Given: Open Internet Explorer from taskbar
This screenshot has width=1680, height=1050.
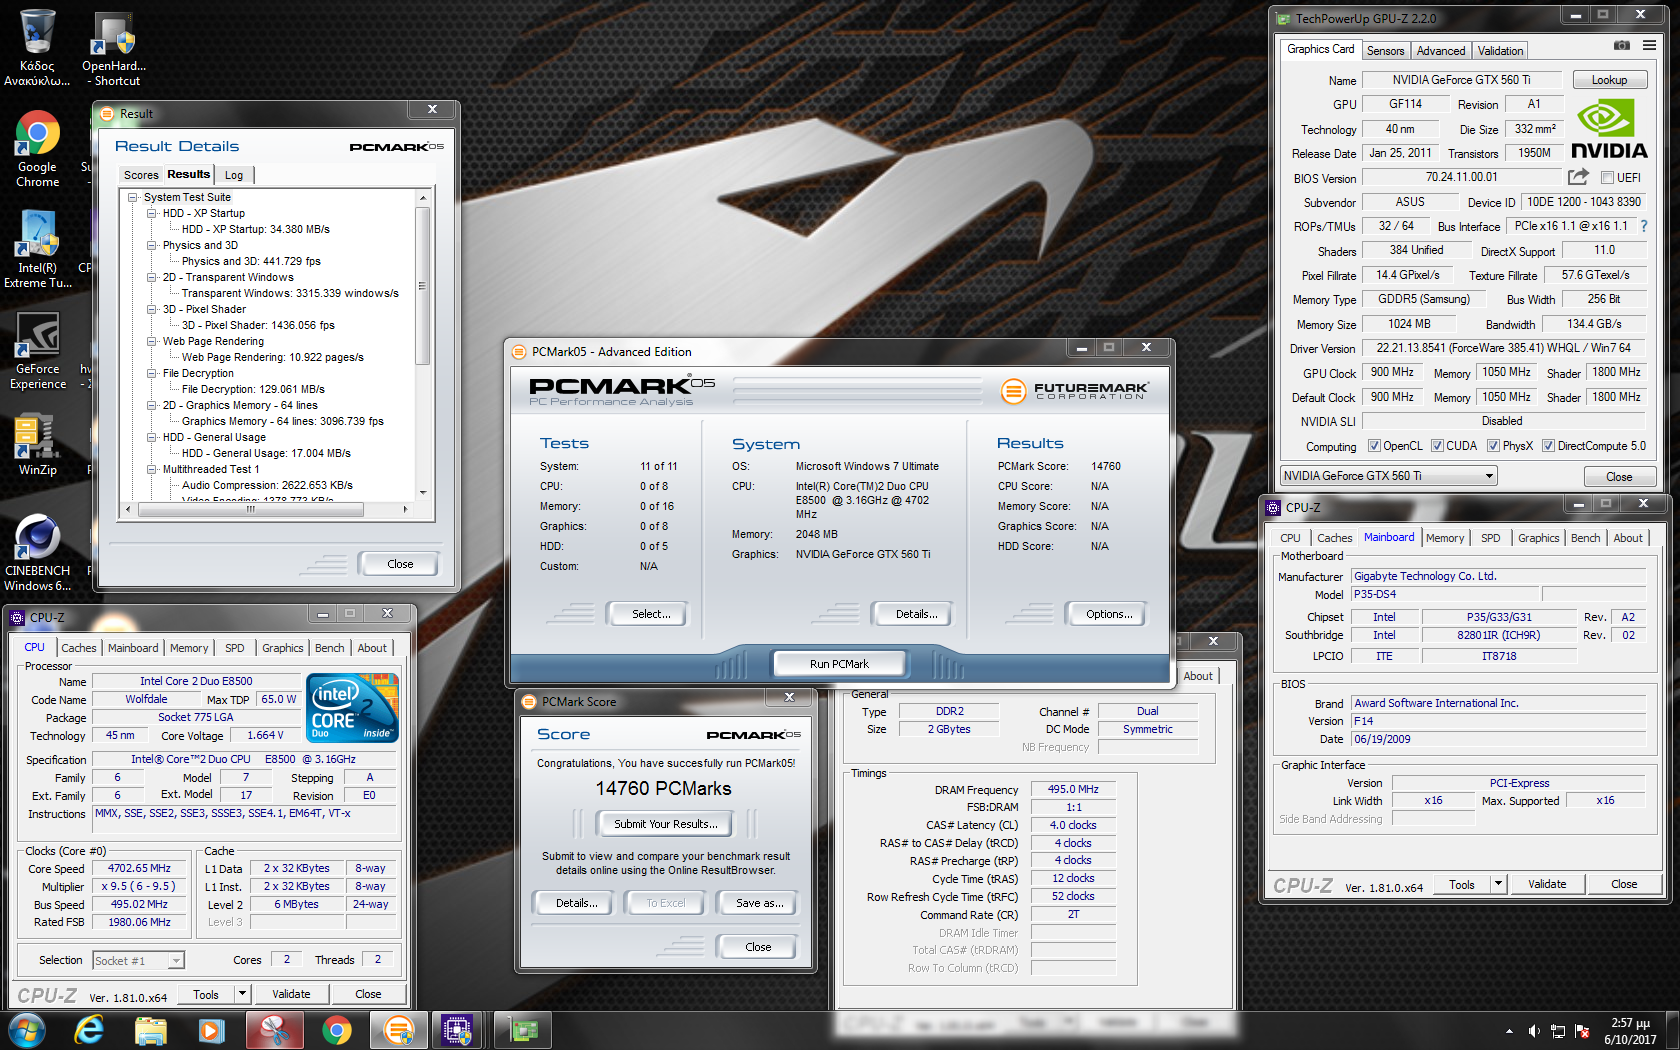Looking at the screenshot, I should [89, 1030].
